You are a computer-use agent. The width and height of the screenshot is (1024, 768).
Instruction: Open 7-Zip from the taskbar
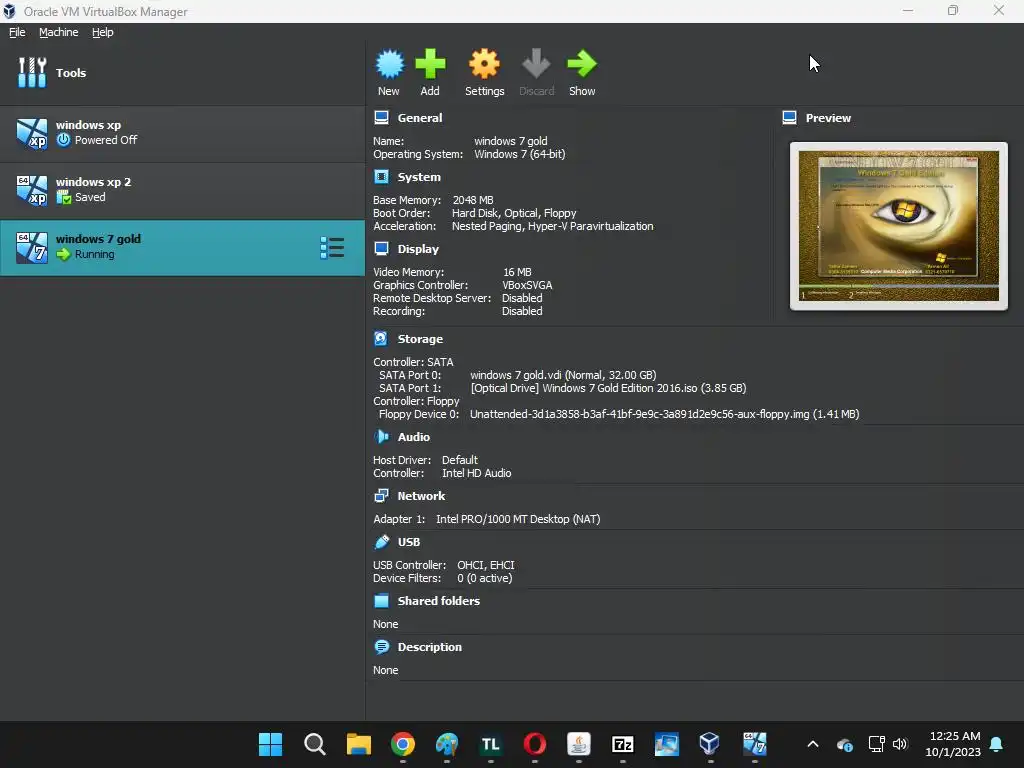click(622, 744)
